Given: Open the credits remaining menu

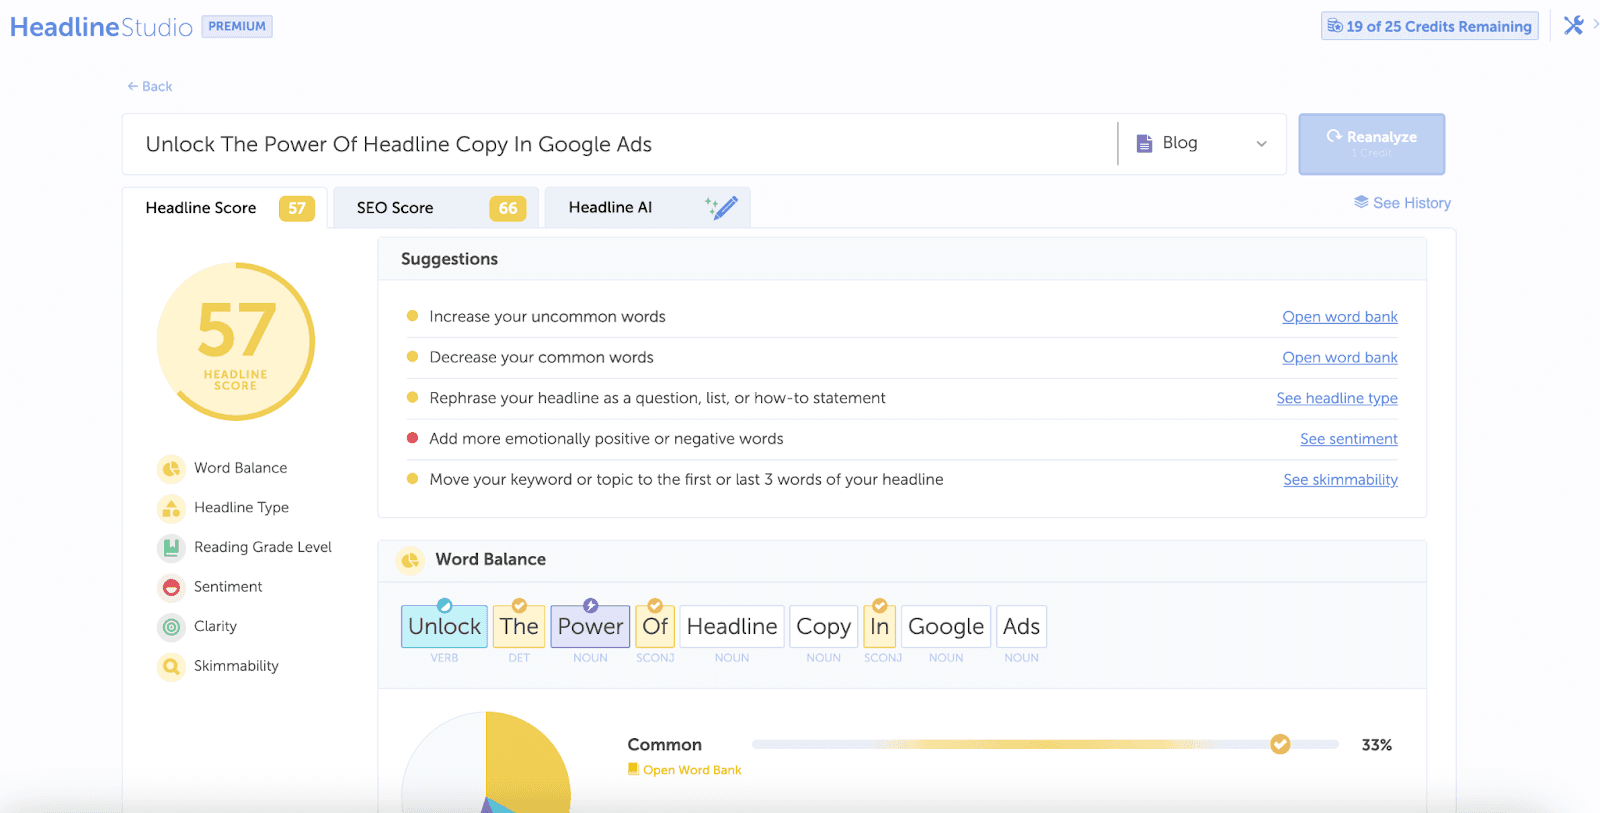Looking at the screenshot, I should point(1429,26).
